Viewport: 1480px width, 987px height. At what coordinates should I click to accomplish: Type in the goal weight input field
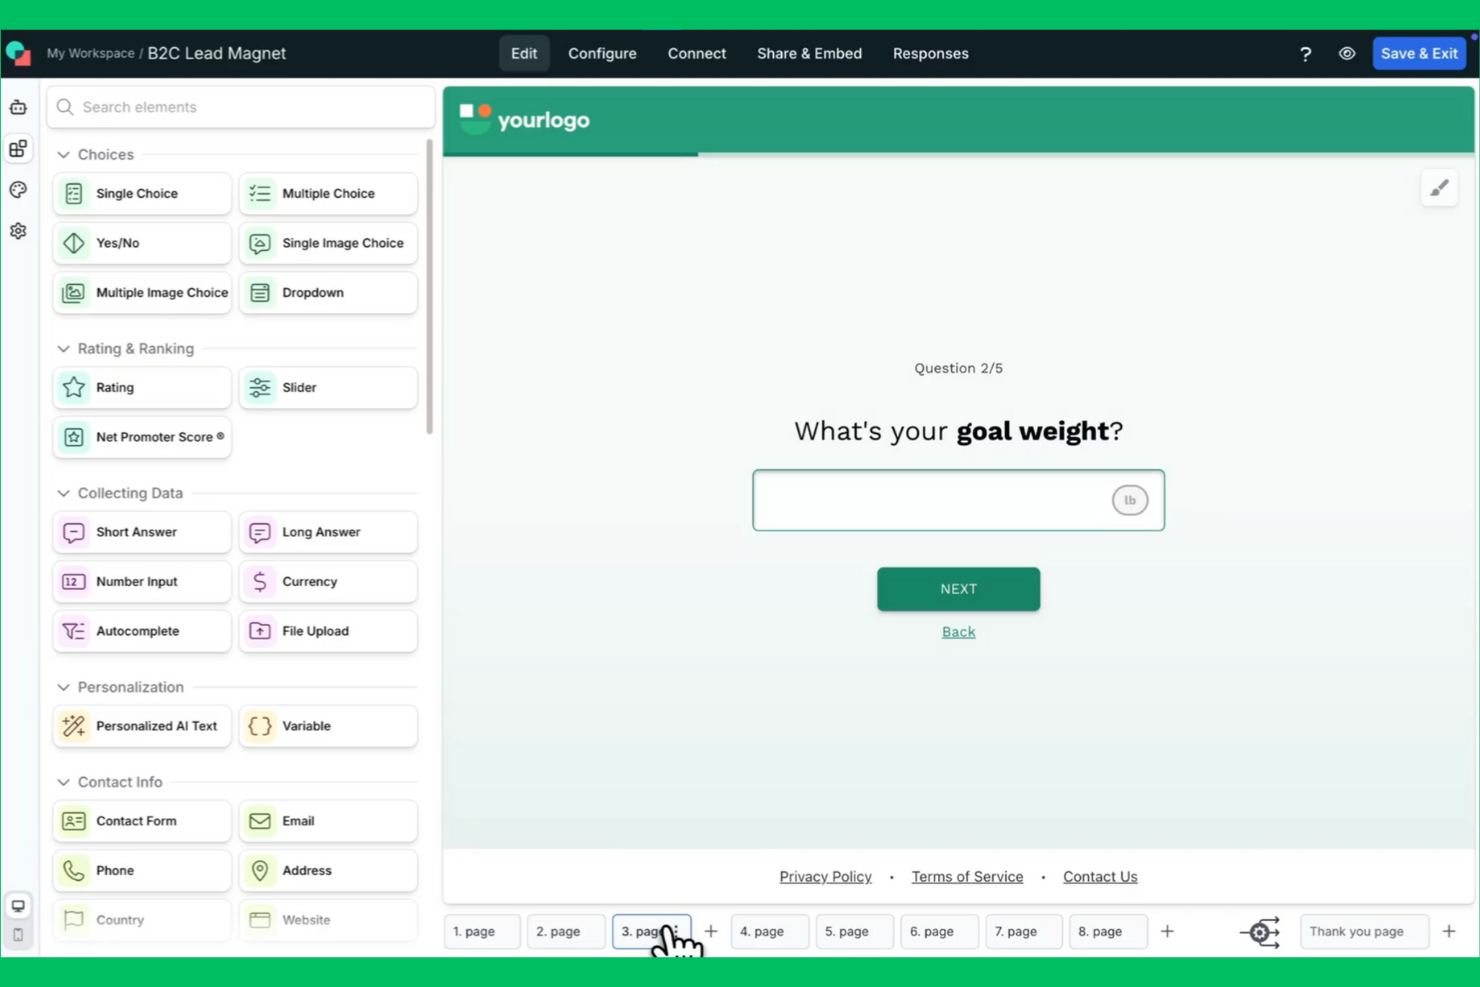930,500
